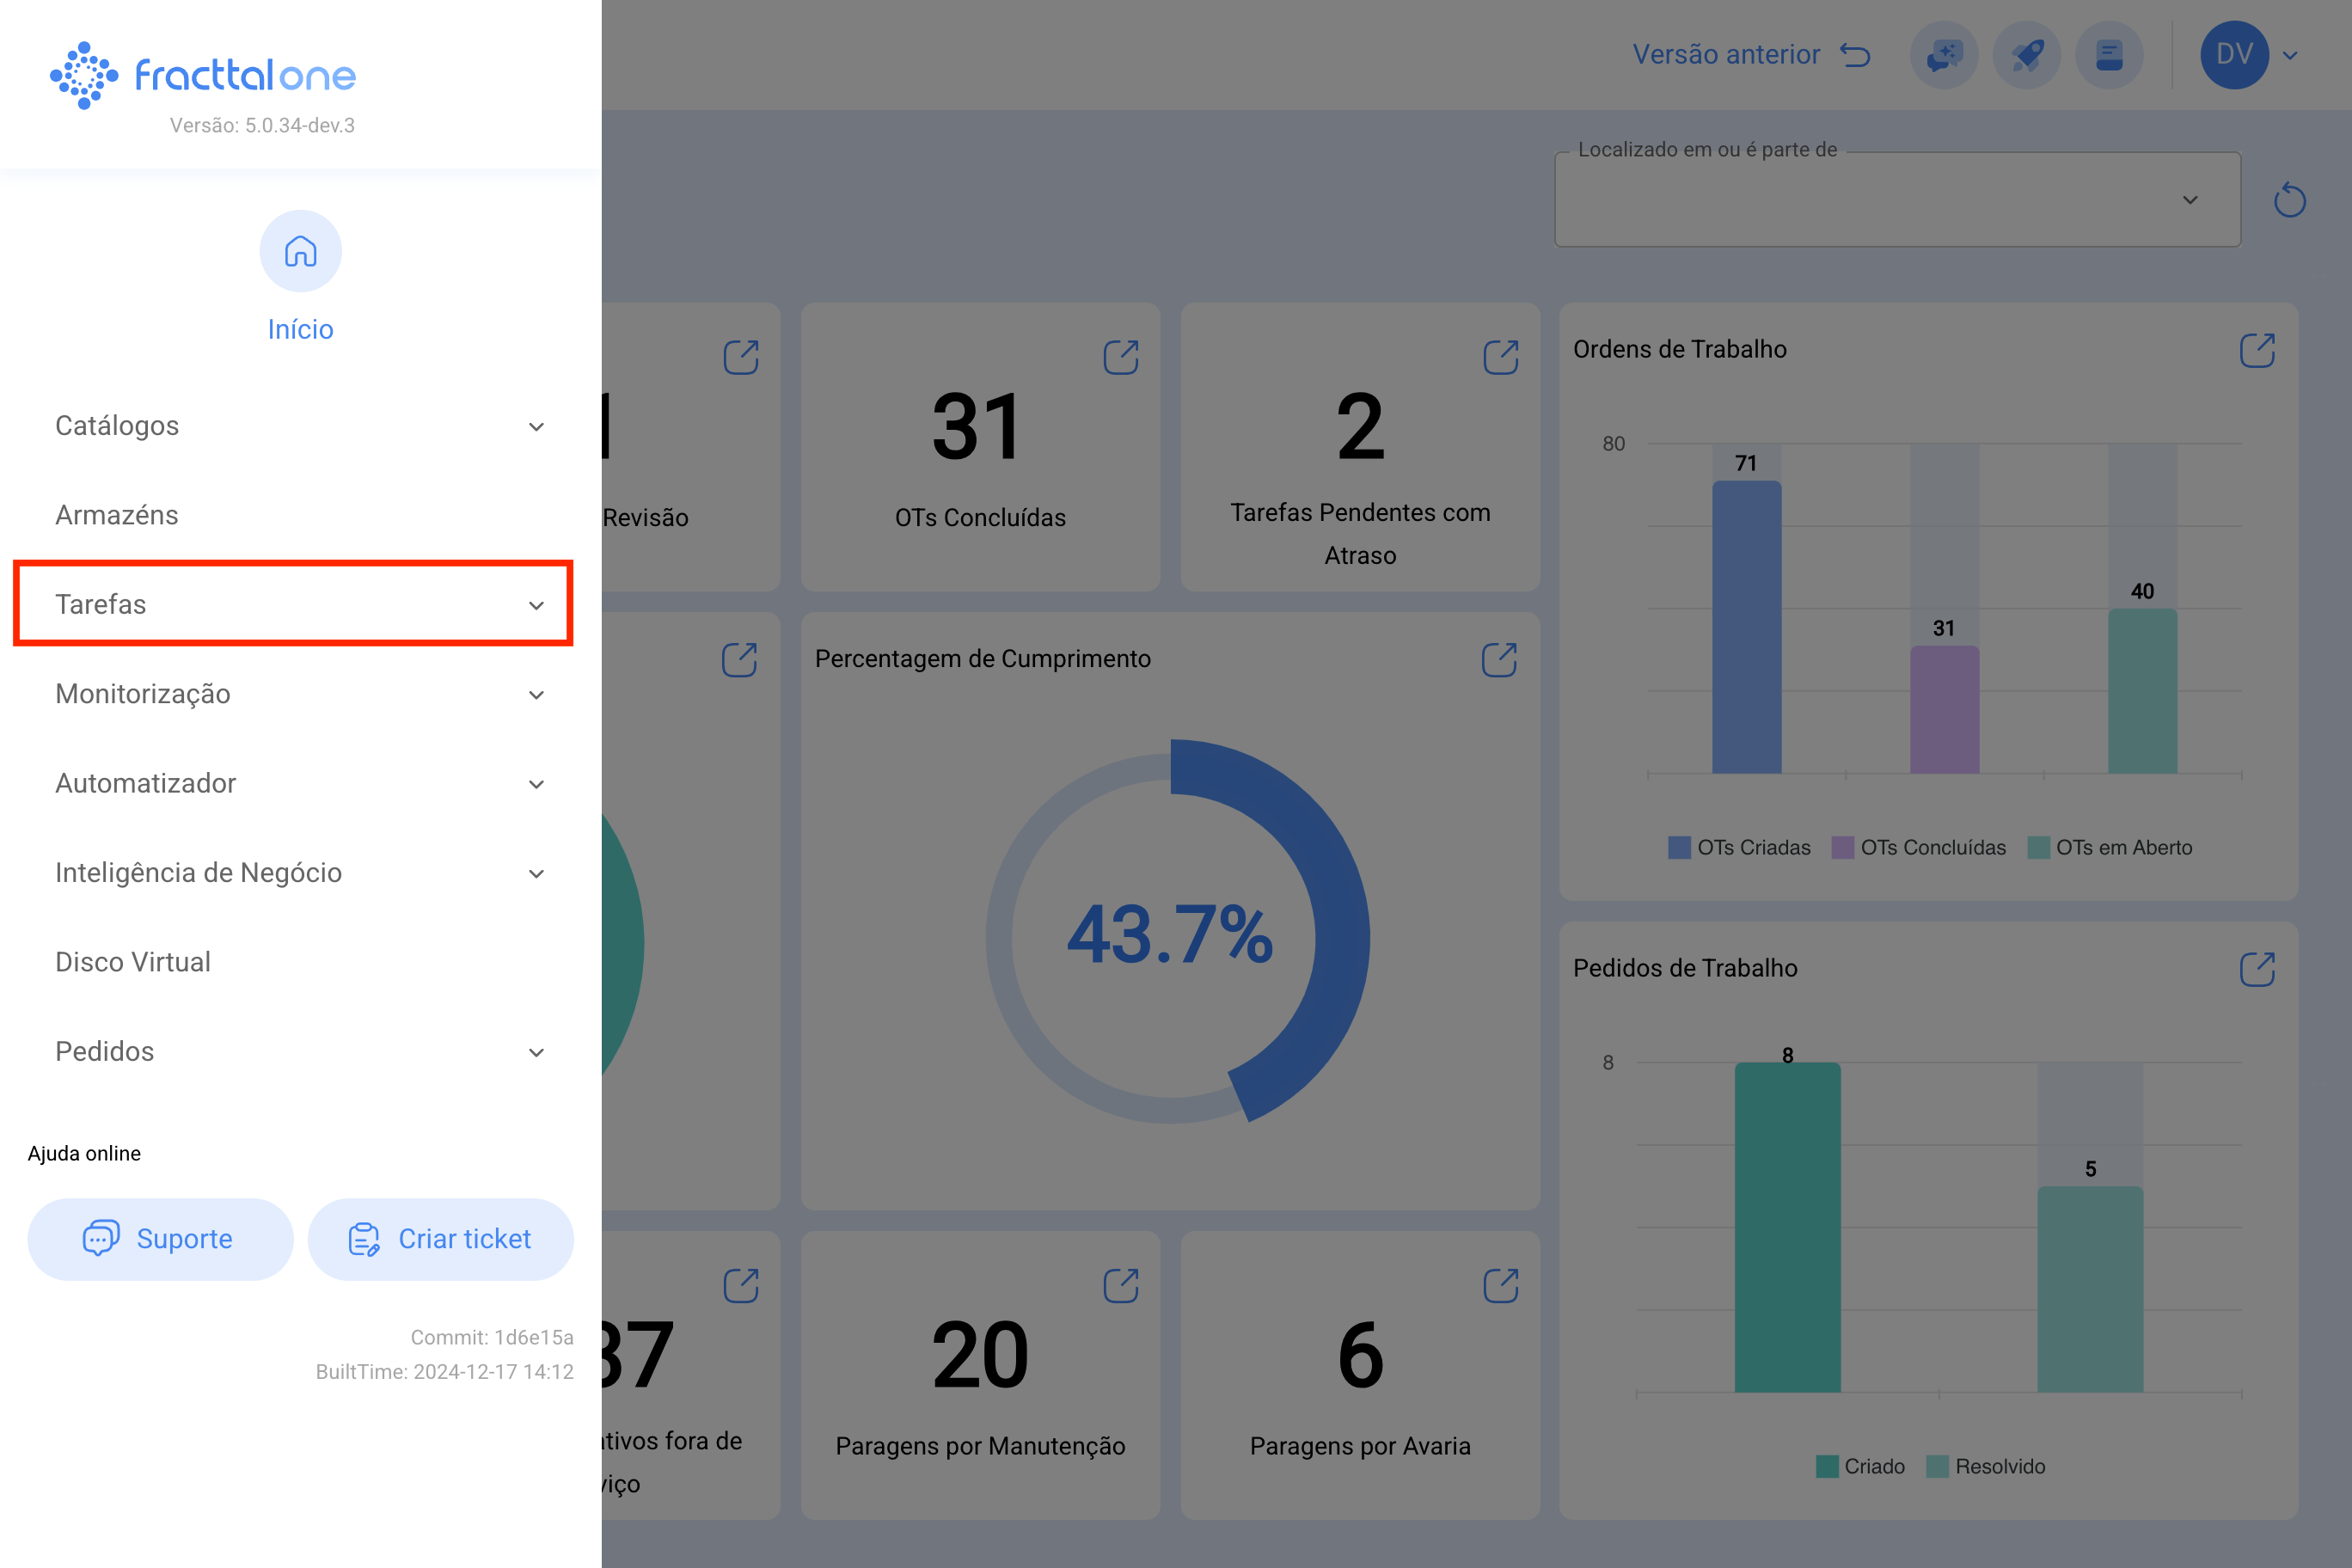Expand the Pedidos menu chevron
Viewport: 2352px width, 1568px height.
click(x=536, y=1052)
